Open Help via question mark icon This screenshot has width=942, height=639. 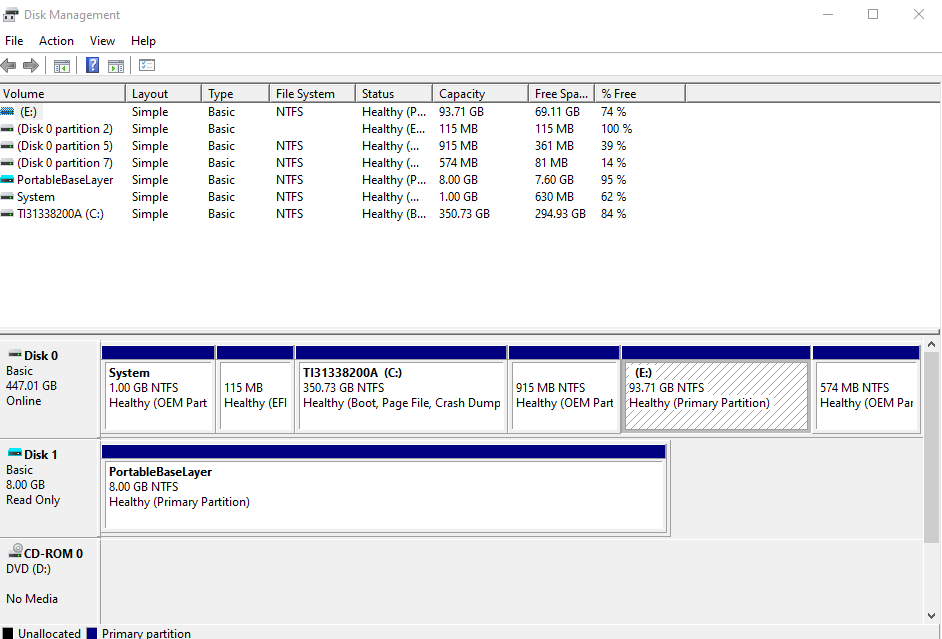tap(93, 65)
